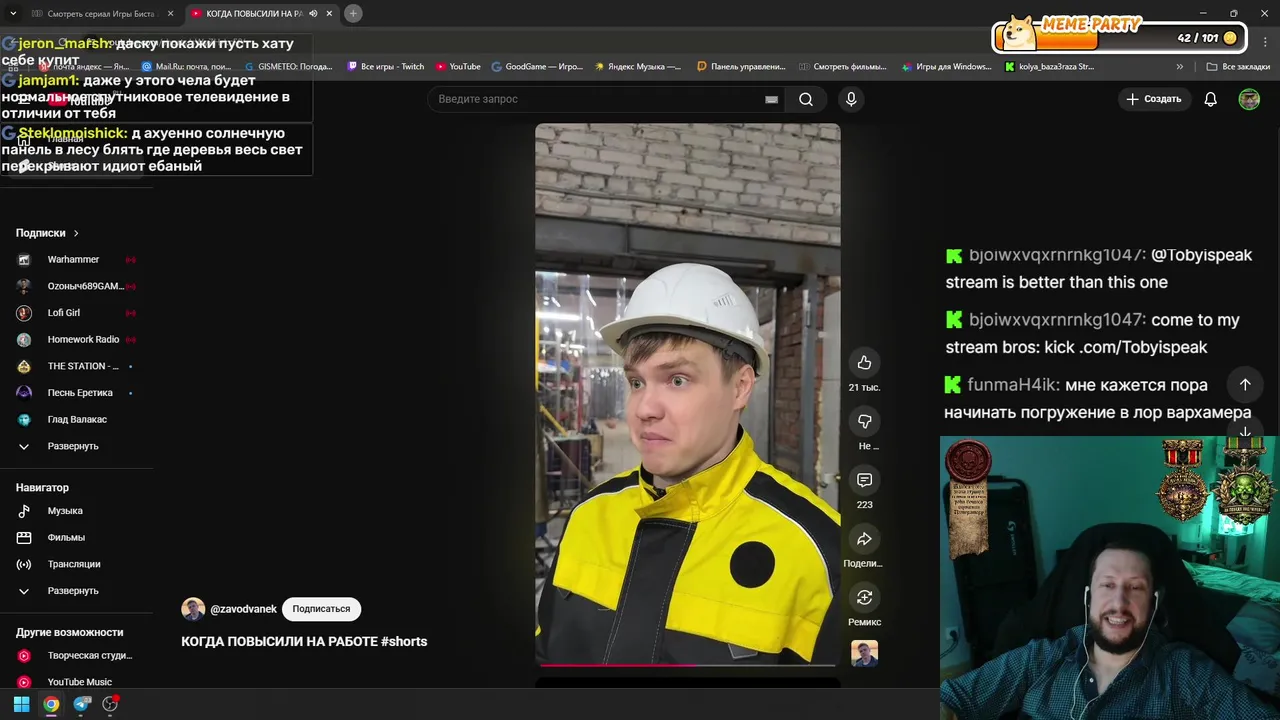Open the Все игры - Twitch bookmark
The height and width of the screenshot is (720, 1280).
386,67
